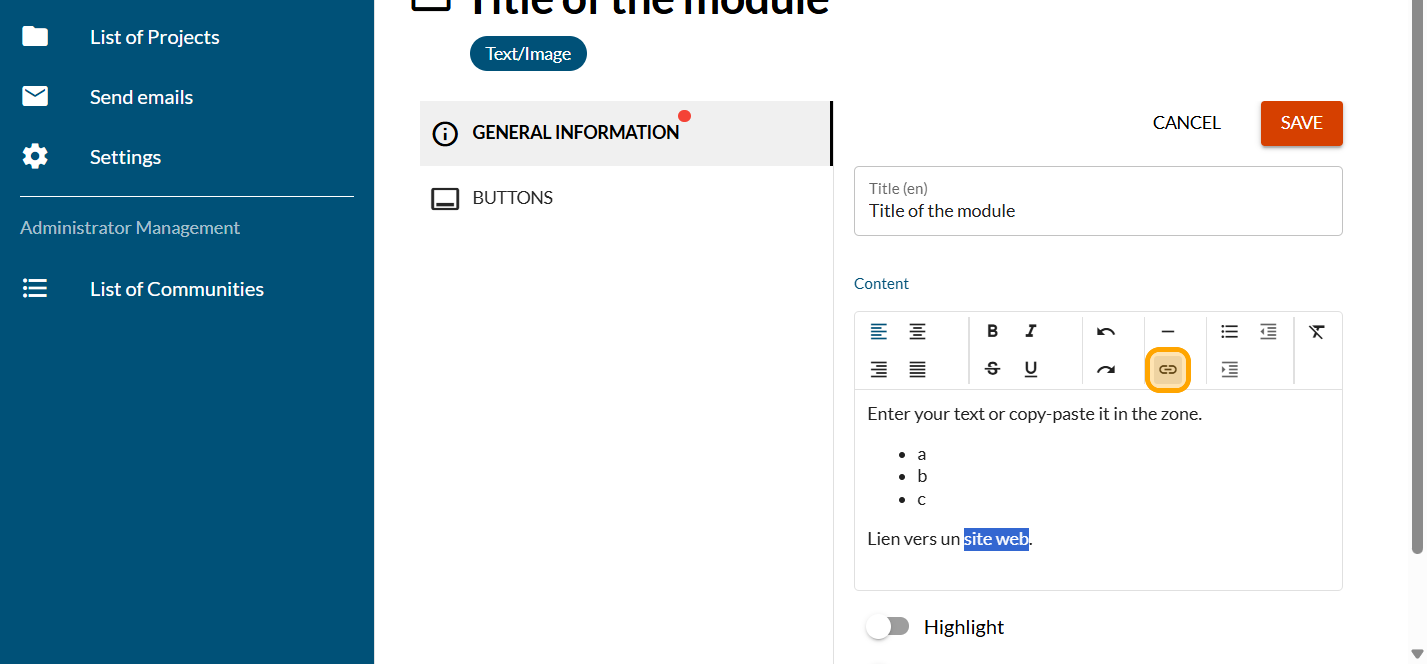Apply strikethrough formatting
1427x664 pixels.
(992, 369)
